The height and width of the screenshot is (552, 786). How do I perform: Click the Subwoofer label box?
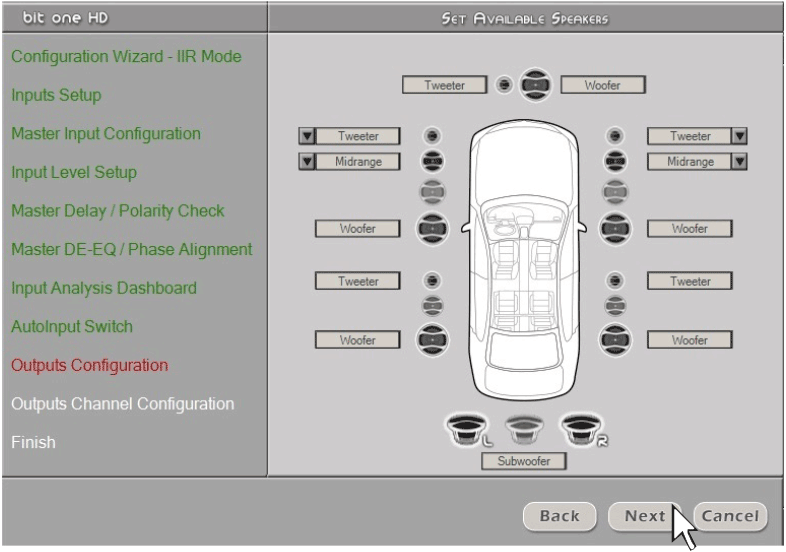coord(524,461)
